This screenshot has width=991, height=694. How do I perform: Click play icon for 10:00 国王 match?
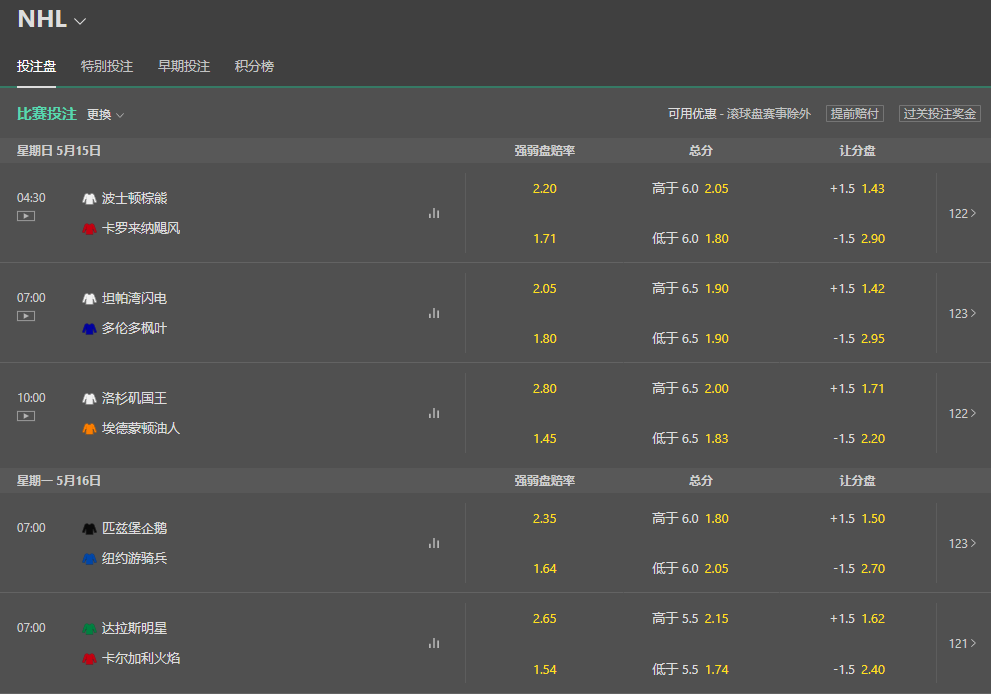[26, 416]
